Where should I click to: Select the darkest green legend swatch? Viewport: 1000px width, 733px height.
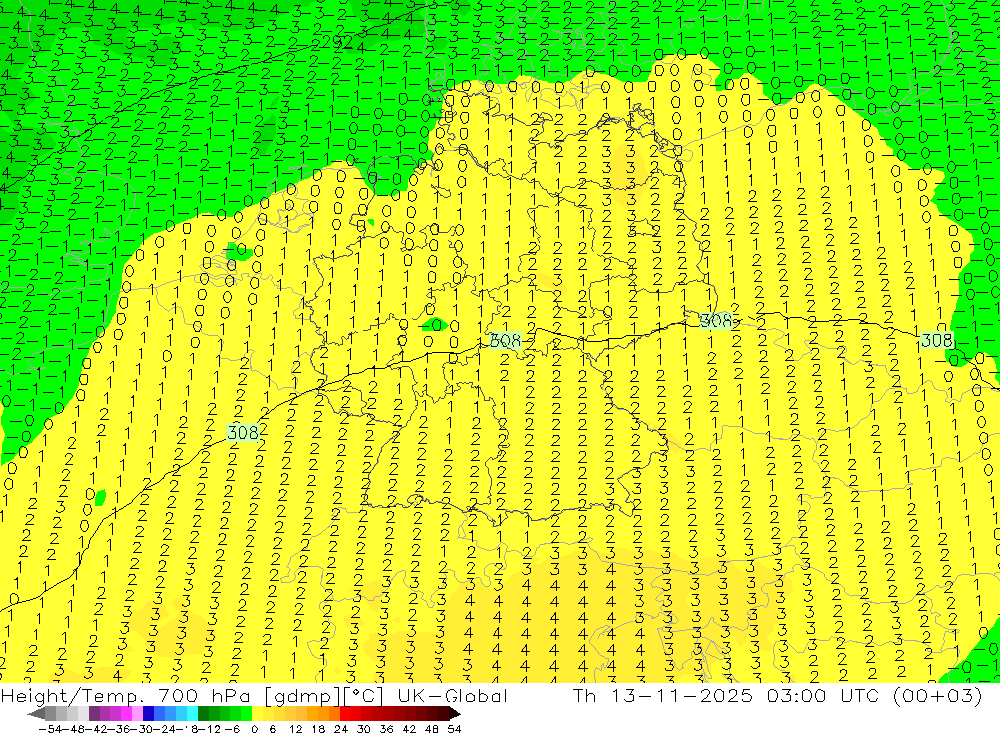203,714
